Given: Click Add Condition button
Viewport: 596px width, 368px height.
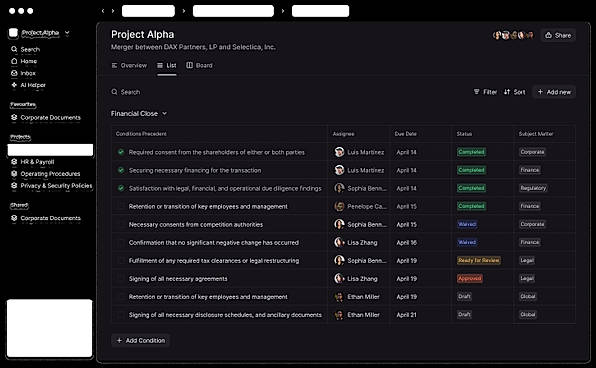Looking at the screenshot, I should 141,341.
